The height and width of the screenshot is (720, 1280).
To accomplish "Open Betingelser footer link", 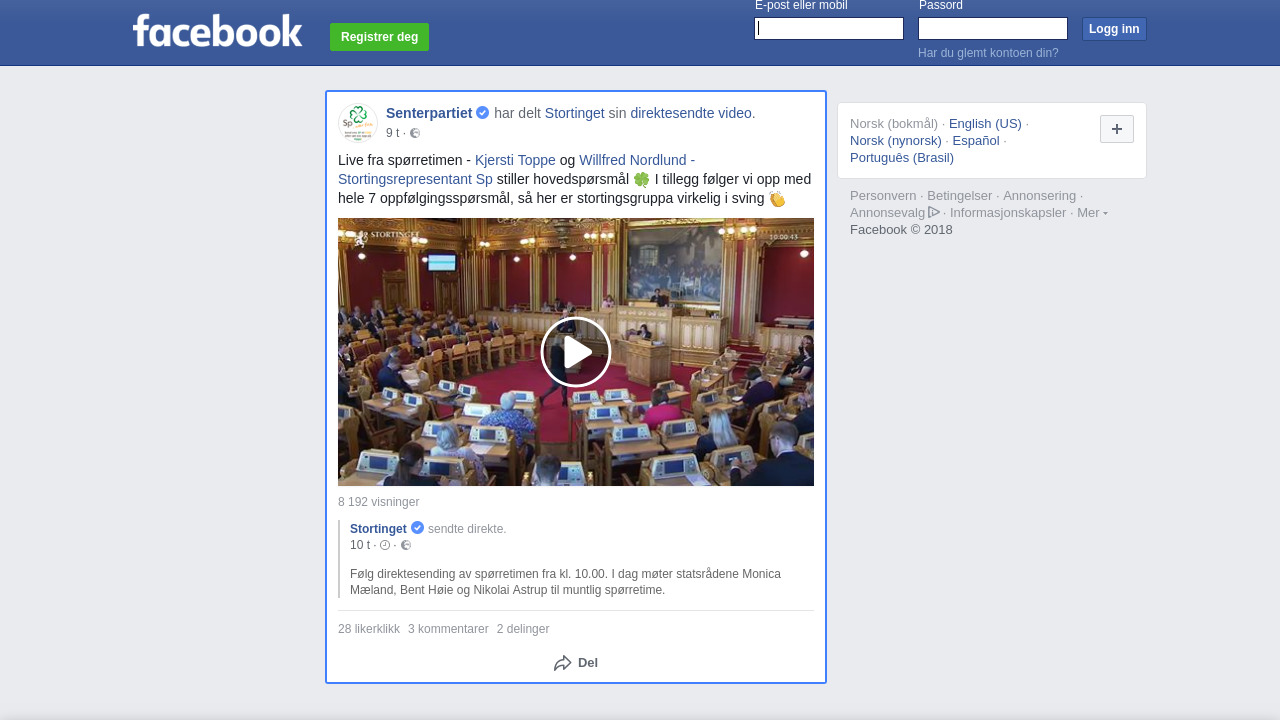I will pos(960,196).
